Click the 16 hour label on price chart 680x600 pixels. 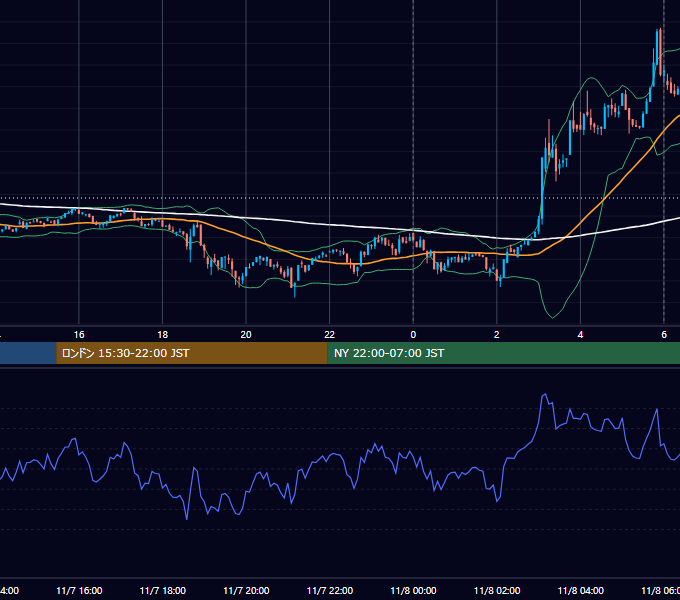pos(79,335)
